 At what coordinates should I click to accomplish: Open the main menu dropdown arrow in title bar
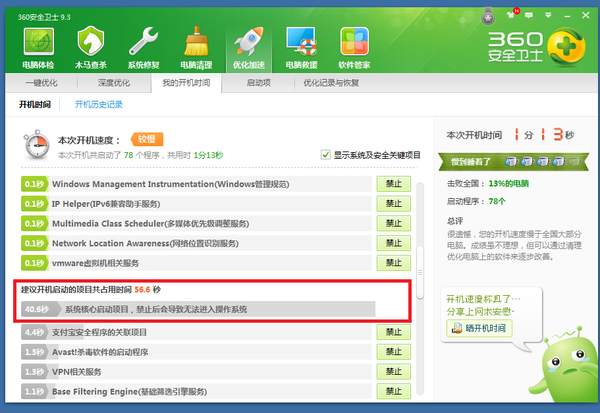548,15
